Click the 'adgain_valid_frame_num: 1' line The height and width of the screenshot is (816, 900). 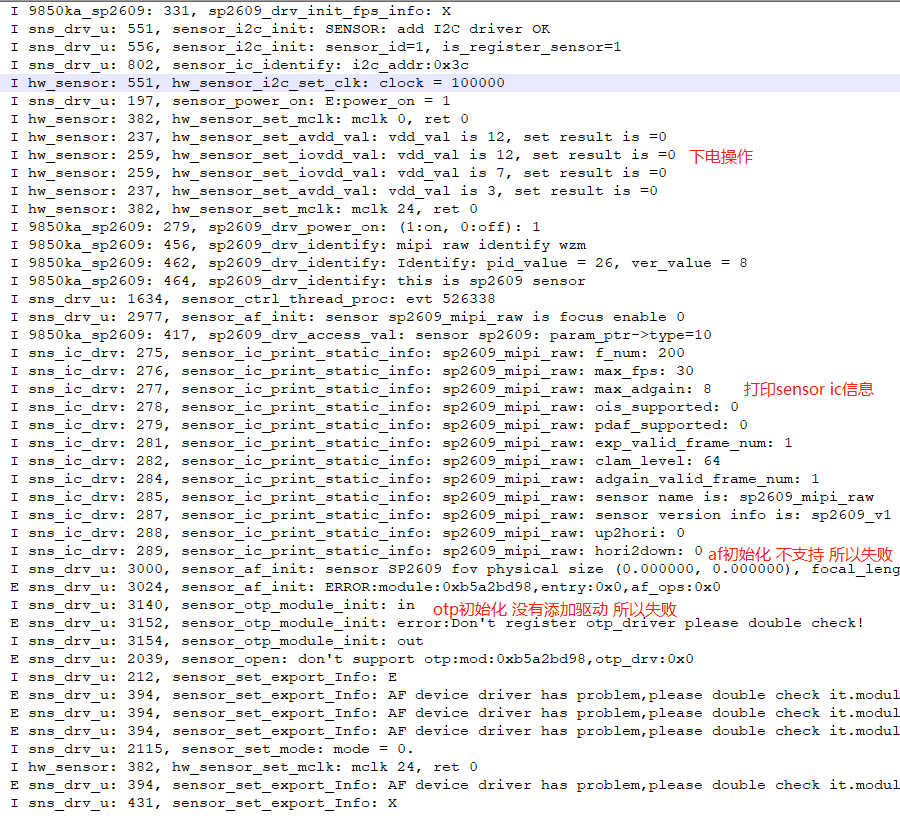(415, 479)
